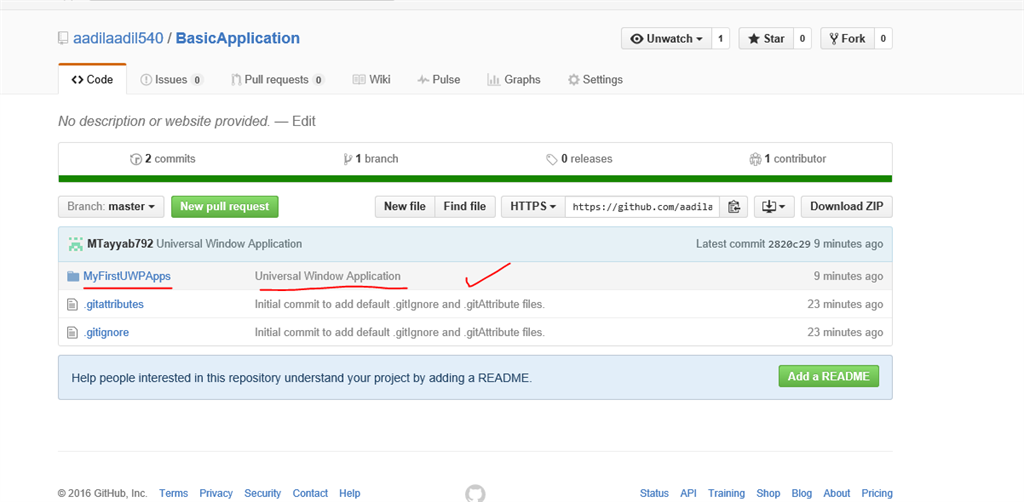Star the BasicApplication repository
The height and width of the screenshot is (502, 1024).
click(x=766, y=39)
